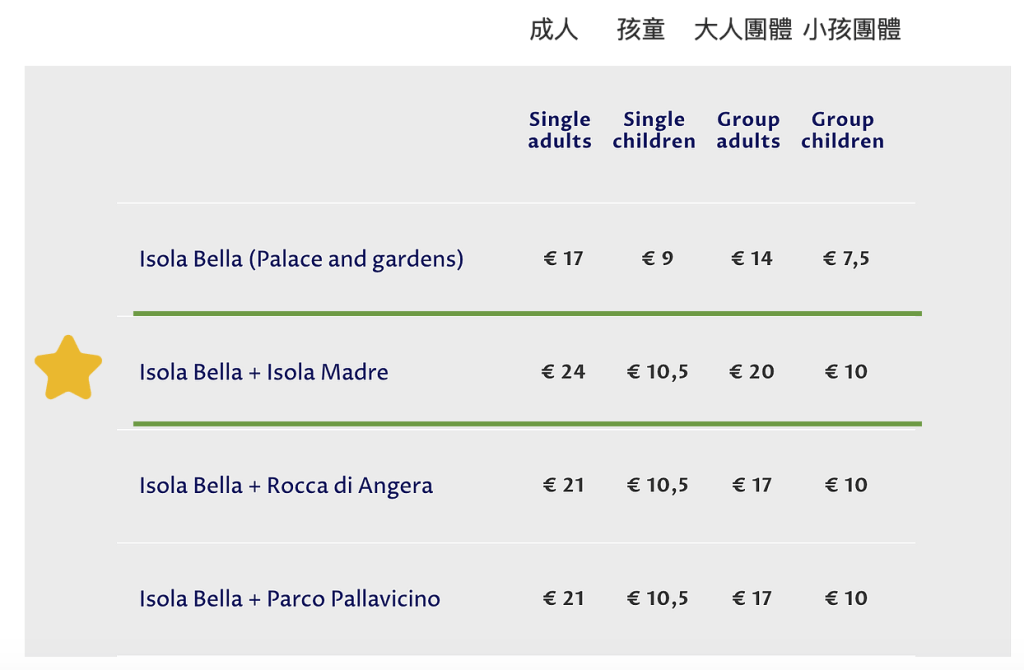Select the Group children column header
Image resolution: width=1024 pixels, height=670 pixels.
(842, 130)
